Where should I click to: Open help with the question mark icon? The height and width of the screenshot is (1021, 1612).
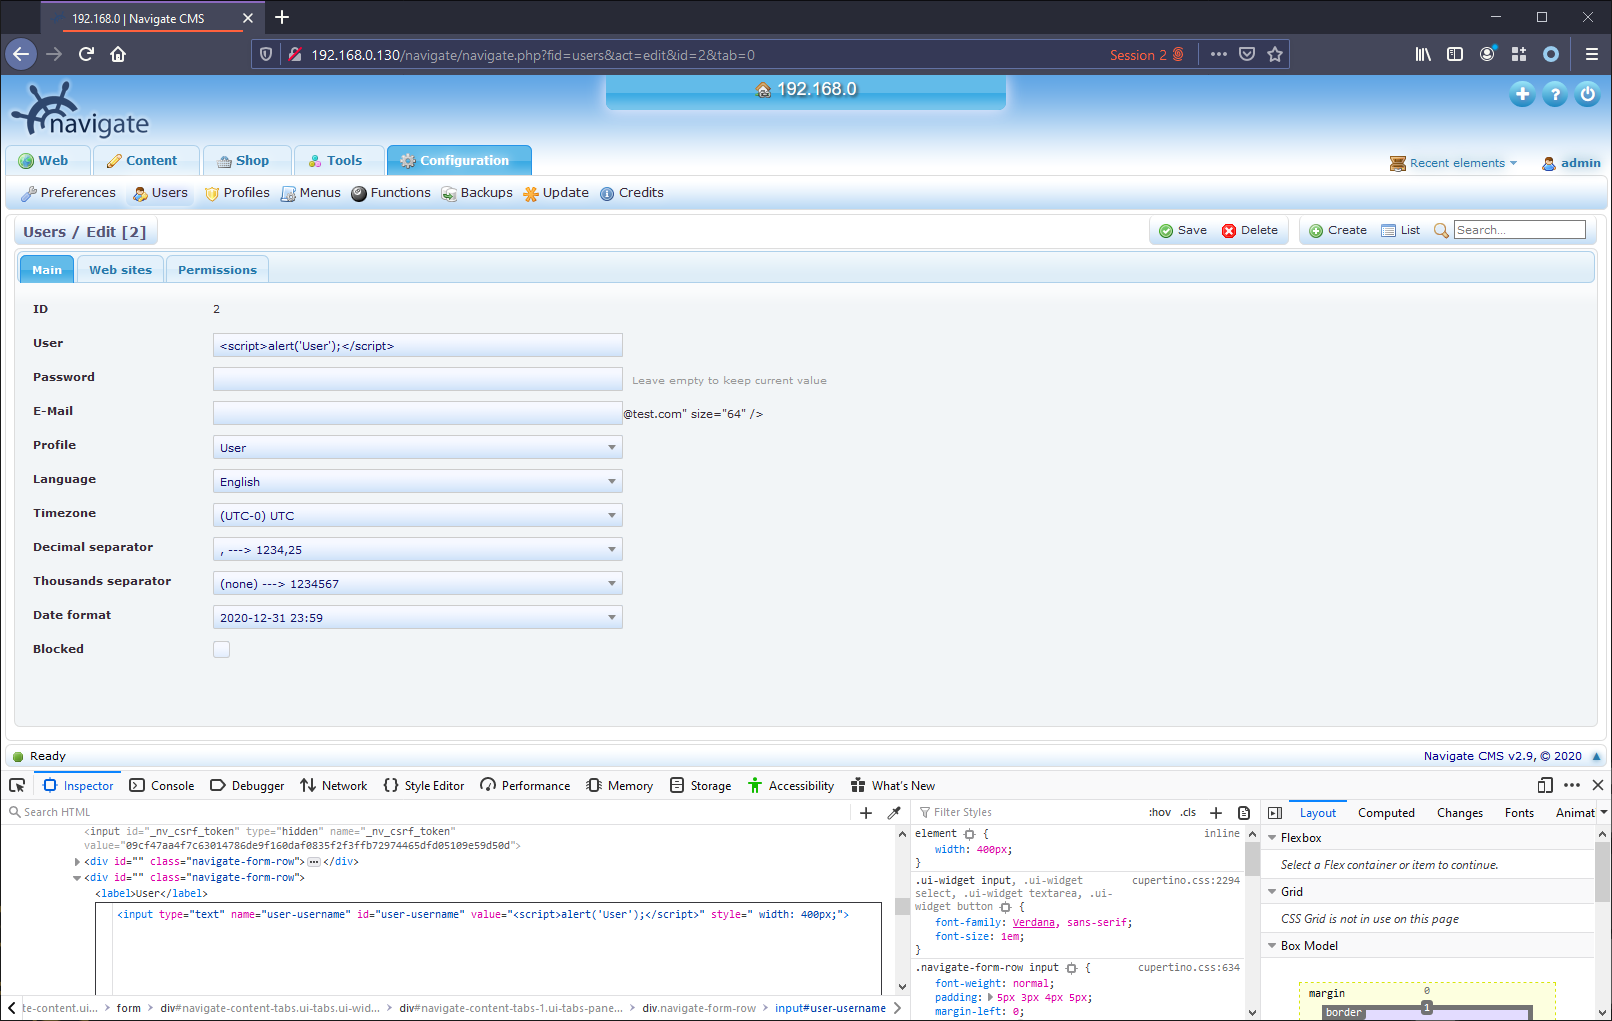click(1555, 94)
